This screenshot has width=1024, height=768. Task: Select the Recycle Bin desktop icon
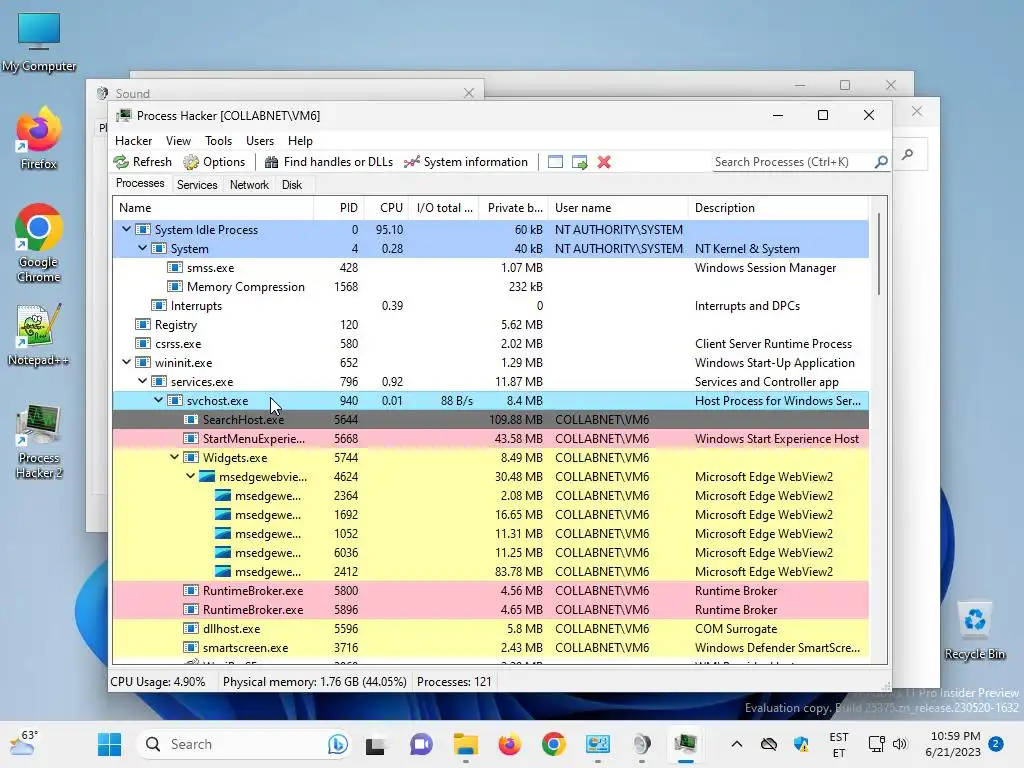[x=975, y=631]
